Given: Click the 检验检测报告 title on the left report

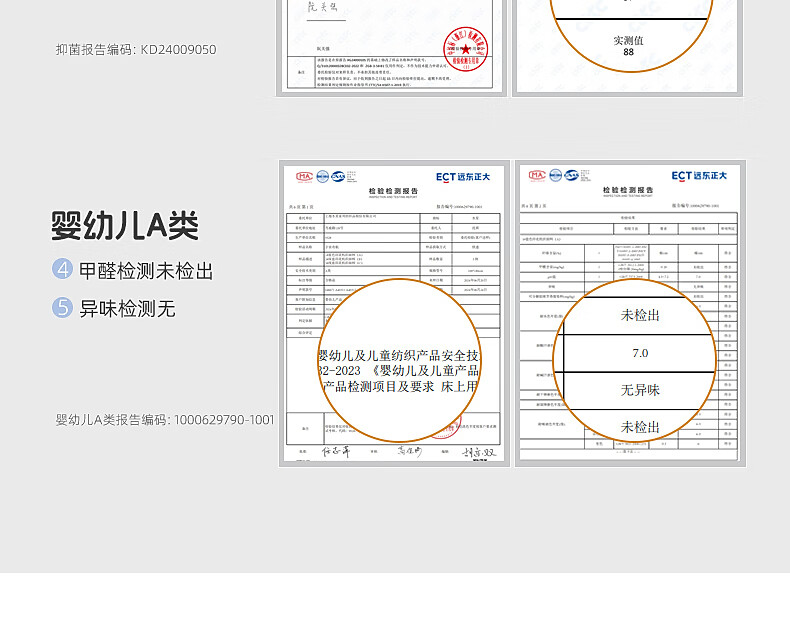Looking at the screenshot, I should [393, 191].
